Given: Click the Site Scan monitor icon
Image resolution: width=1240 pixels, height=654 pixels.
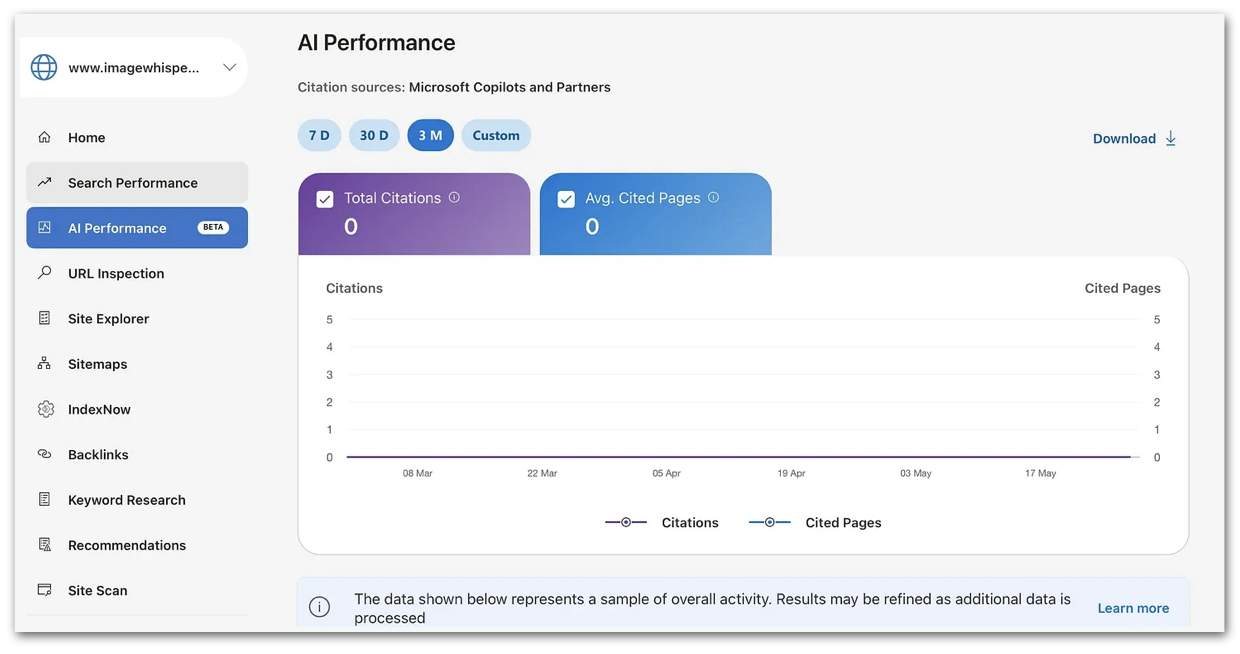Looking at the screenshot, I should (x=44, y=590).
